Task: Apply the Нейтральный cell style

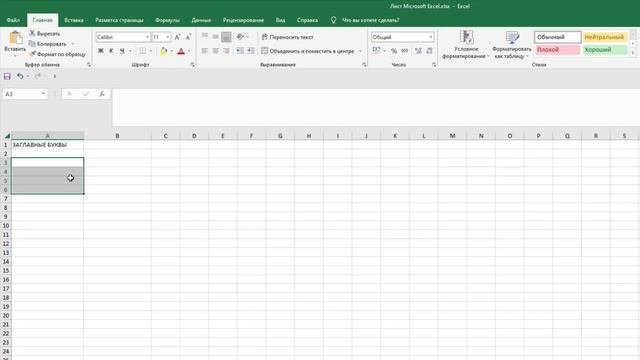Action: [x=605, y=37]
